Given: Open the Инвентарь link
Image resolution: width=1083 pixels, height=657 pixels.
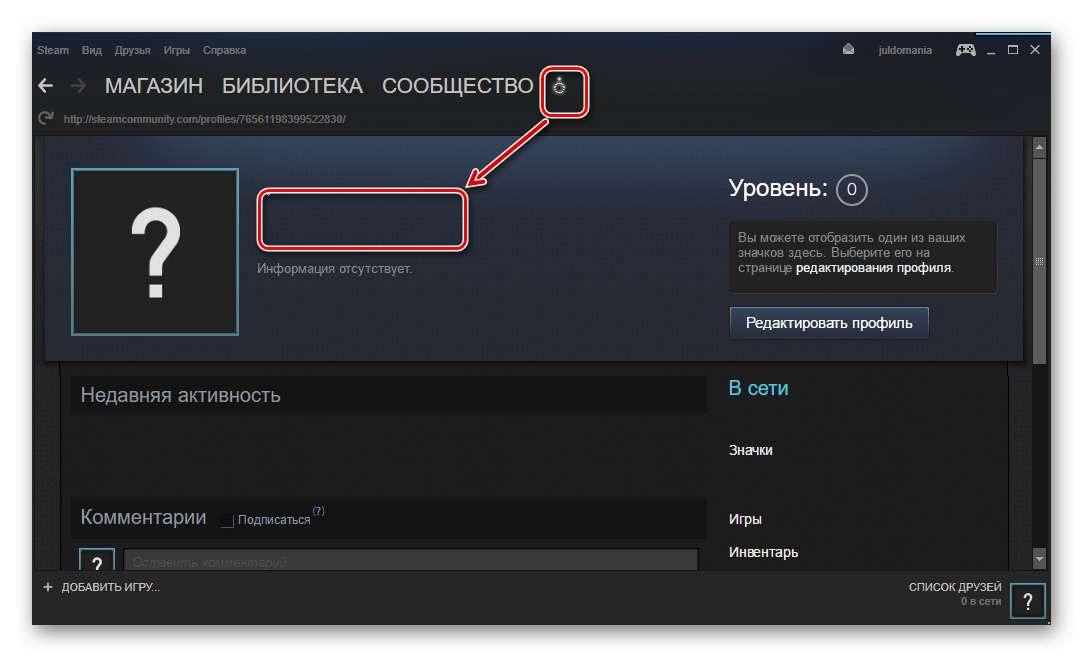Looking at the screenshot, I should (x=763, y=552).
